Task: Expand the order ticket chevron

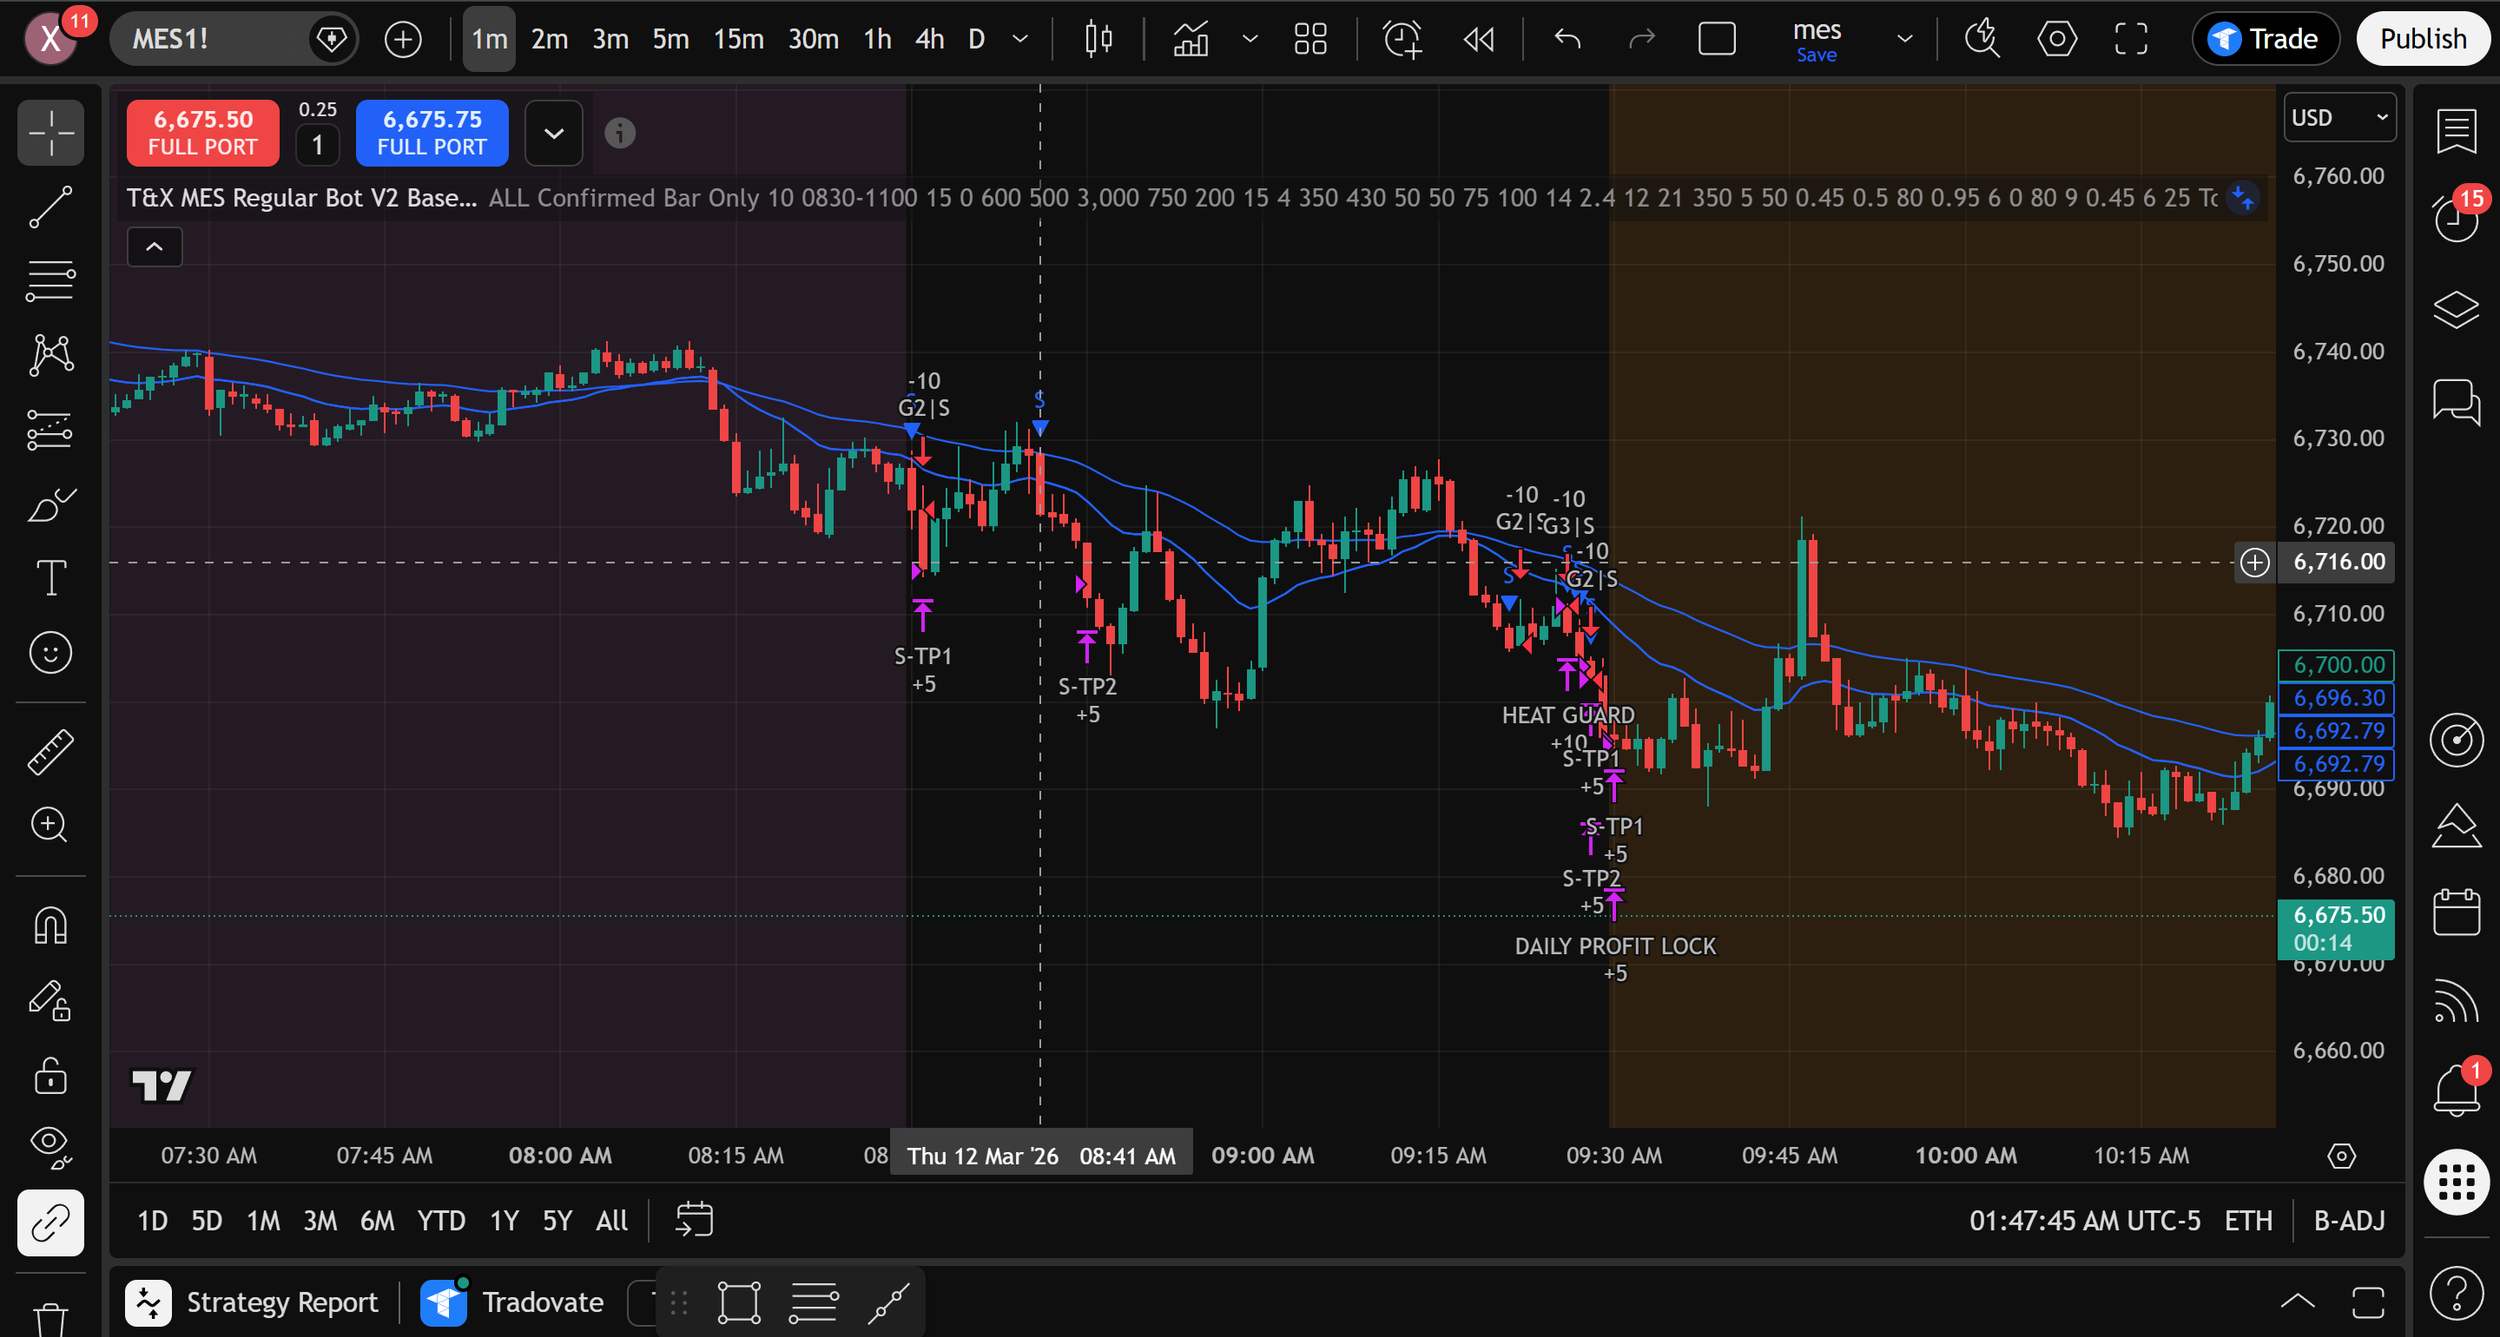Action: (554, 132)
